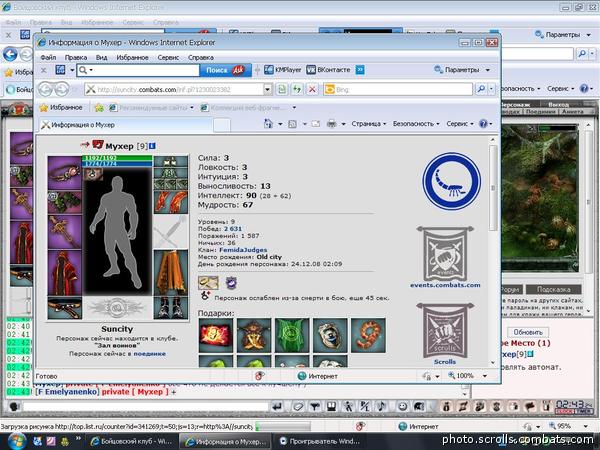600x450 pixels.
Task: Click the red robe armor item slot
Action: (65, 273)
